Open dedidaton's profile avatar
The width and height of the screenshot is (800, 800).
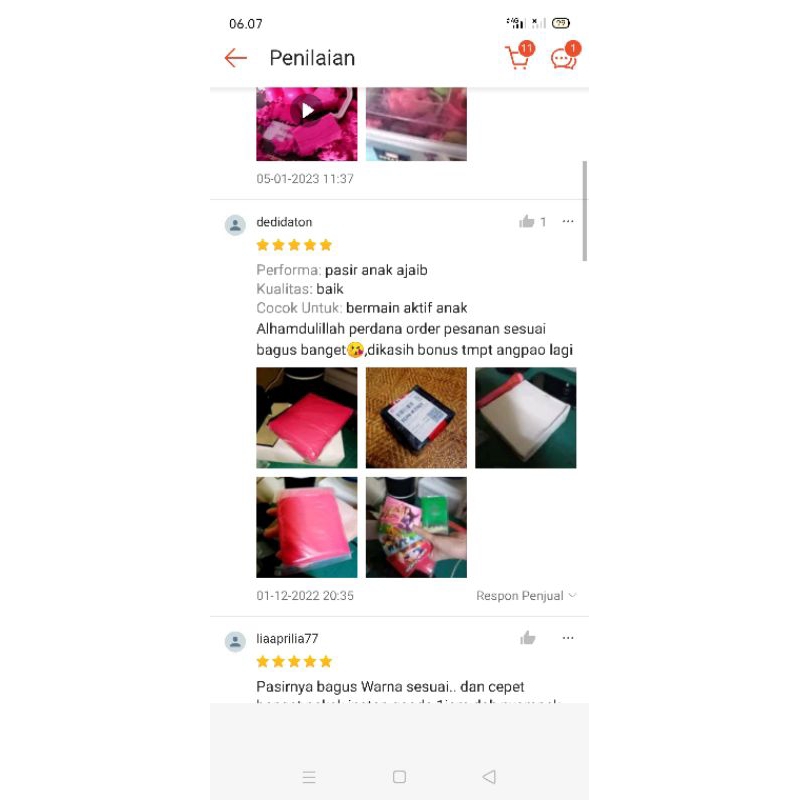click(235, 225)
